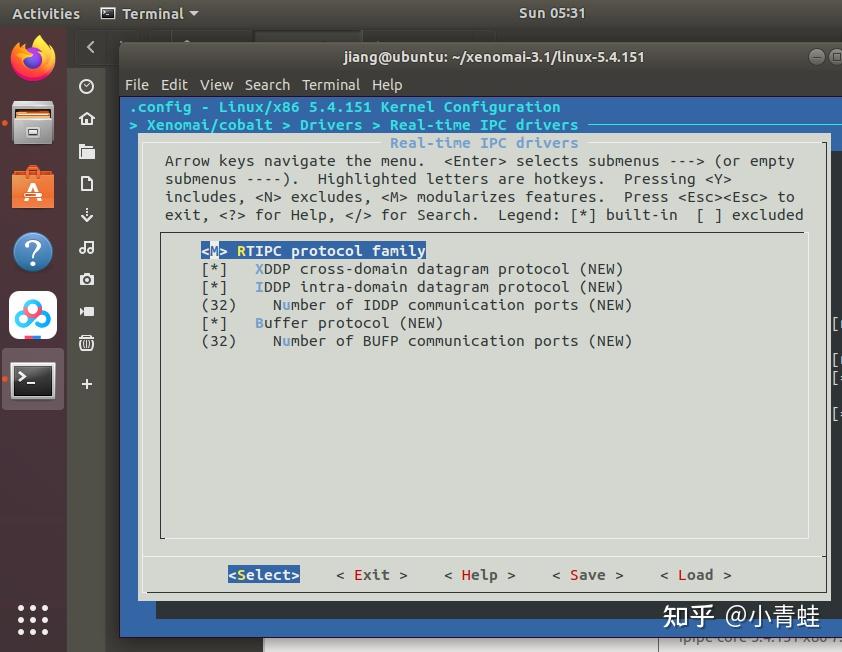The height and width of the screenshot is (652, 842).
Task: Open the View menu
Action: point(216,85)
